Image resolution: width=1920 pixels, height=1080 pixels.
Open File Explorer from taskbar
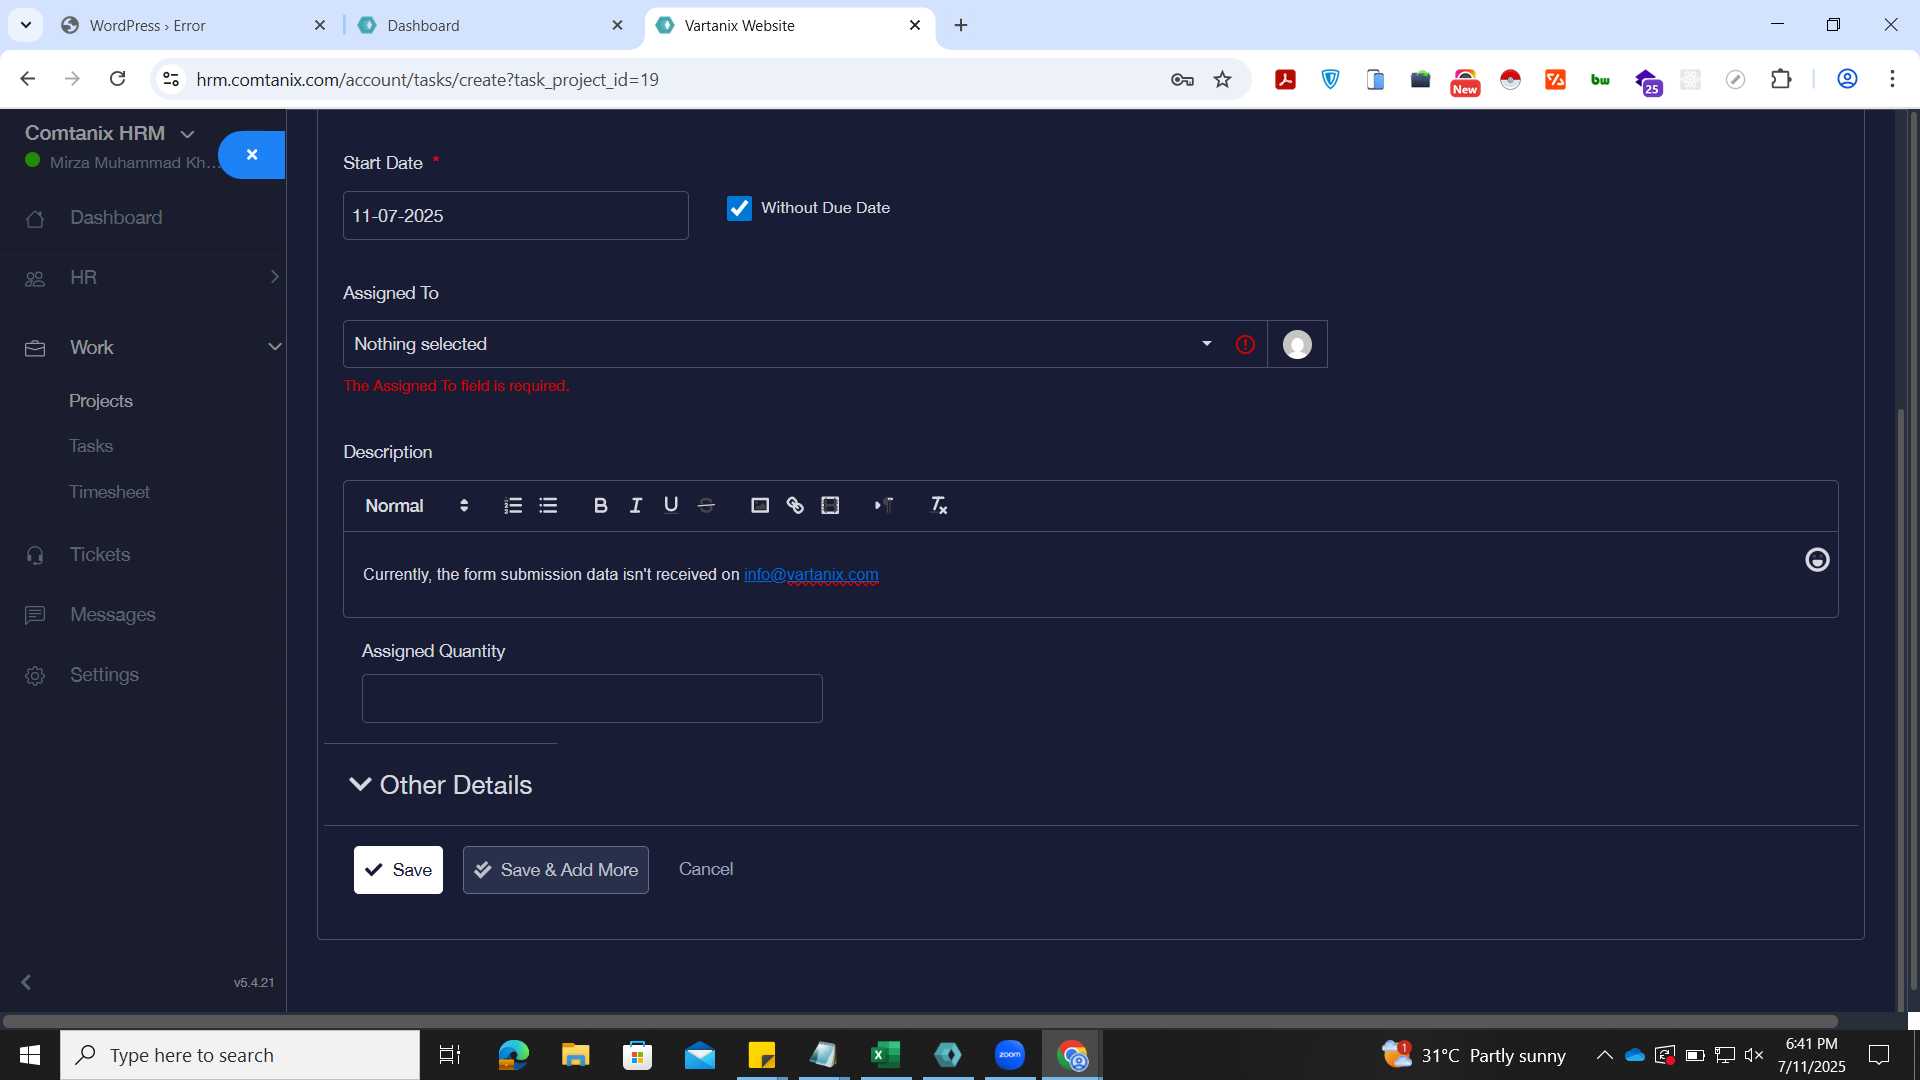click(575, 1055)
